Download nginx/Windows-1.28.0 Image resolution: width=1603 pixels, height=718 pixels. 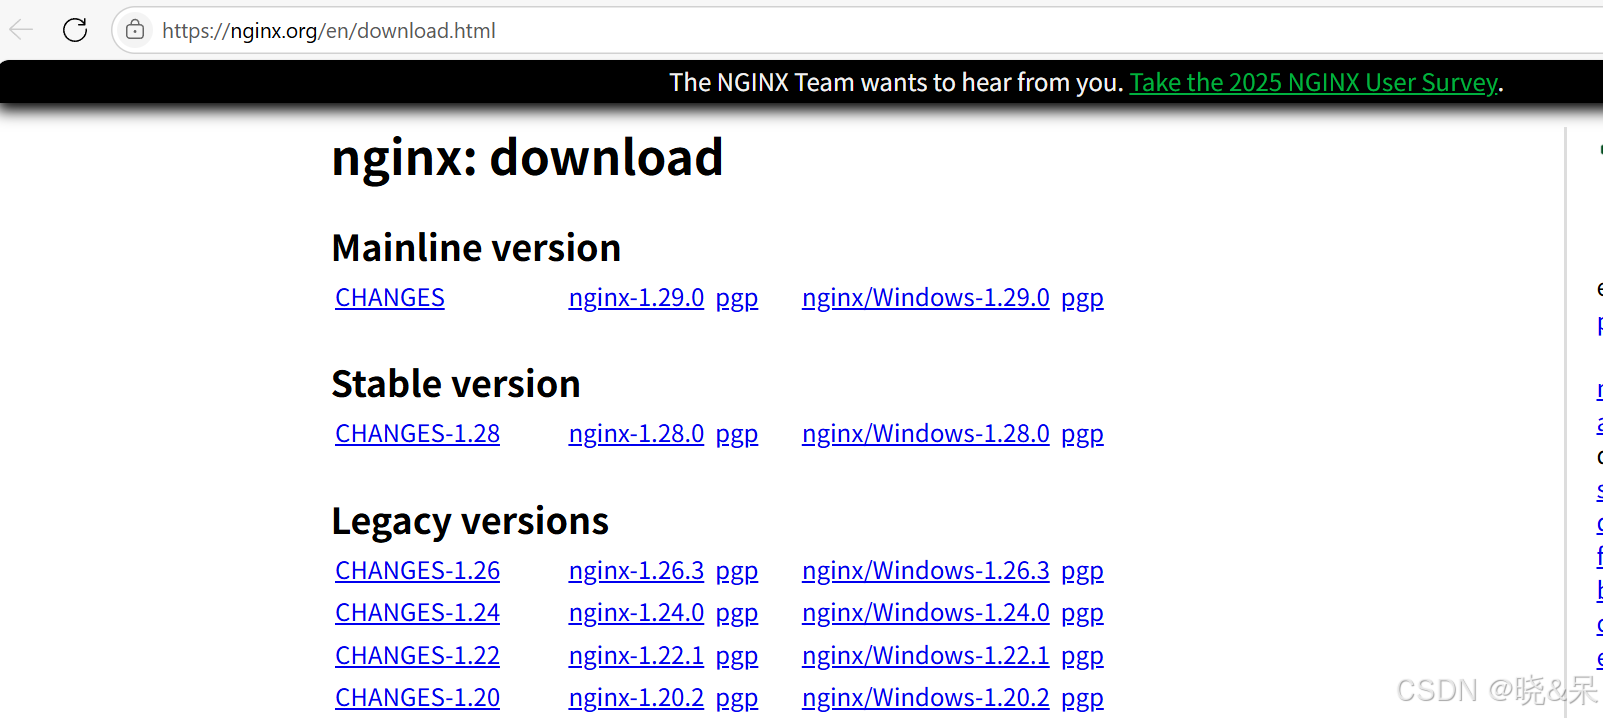(926, 434)
